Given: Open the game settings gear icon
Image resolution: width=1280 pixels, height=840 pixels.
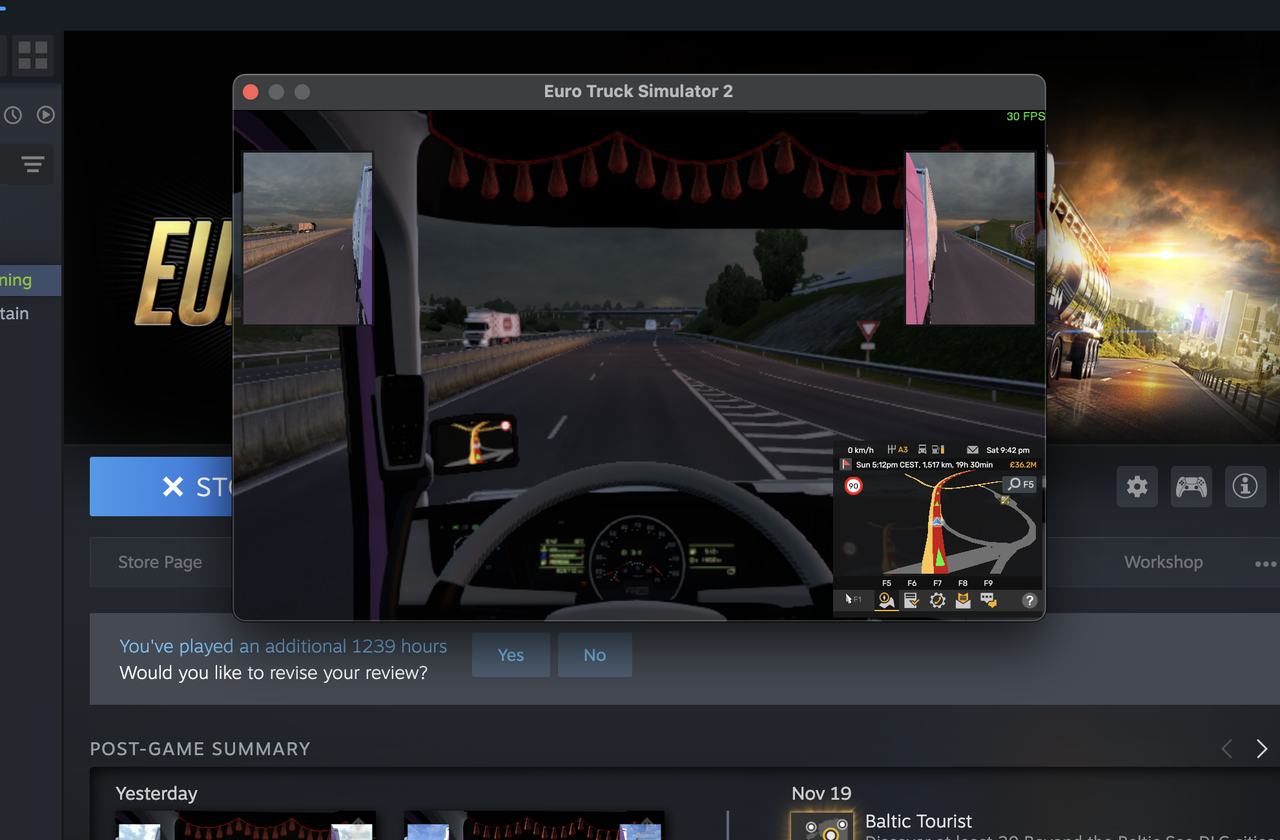Looking at the screenshot, I should [1137, 487].
